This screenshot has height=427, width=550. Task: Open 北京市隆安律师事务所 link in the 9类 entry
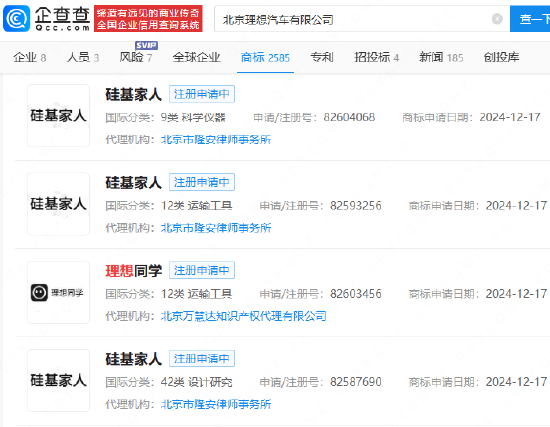point(216,140)
